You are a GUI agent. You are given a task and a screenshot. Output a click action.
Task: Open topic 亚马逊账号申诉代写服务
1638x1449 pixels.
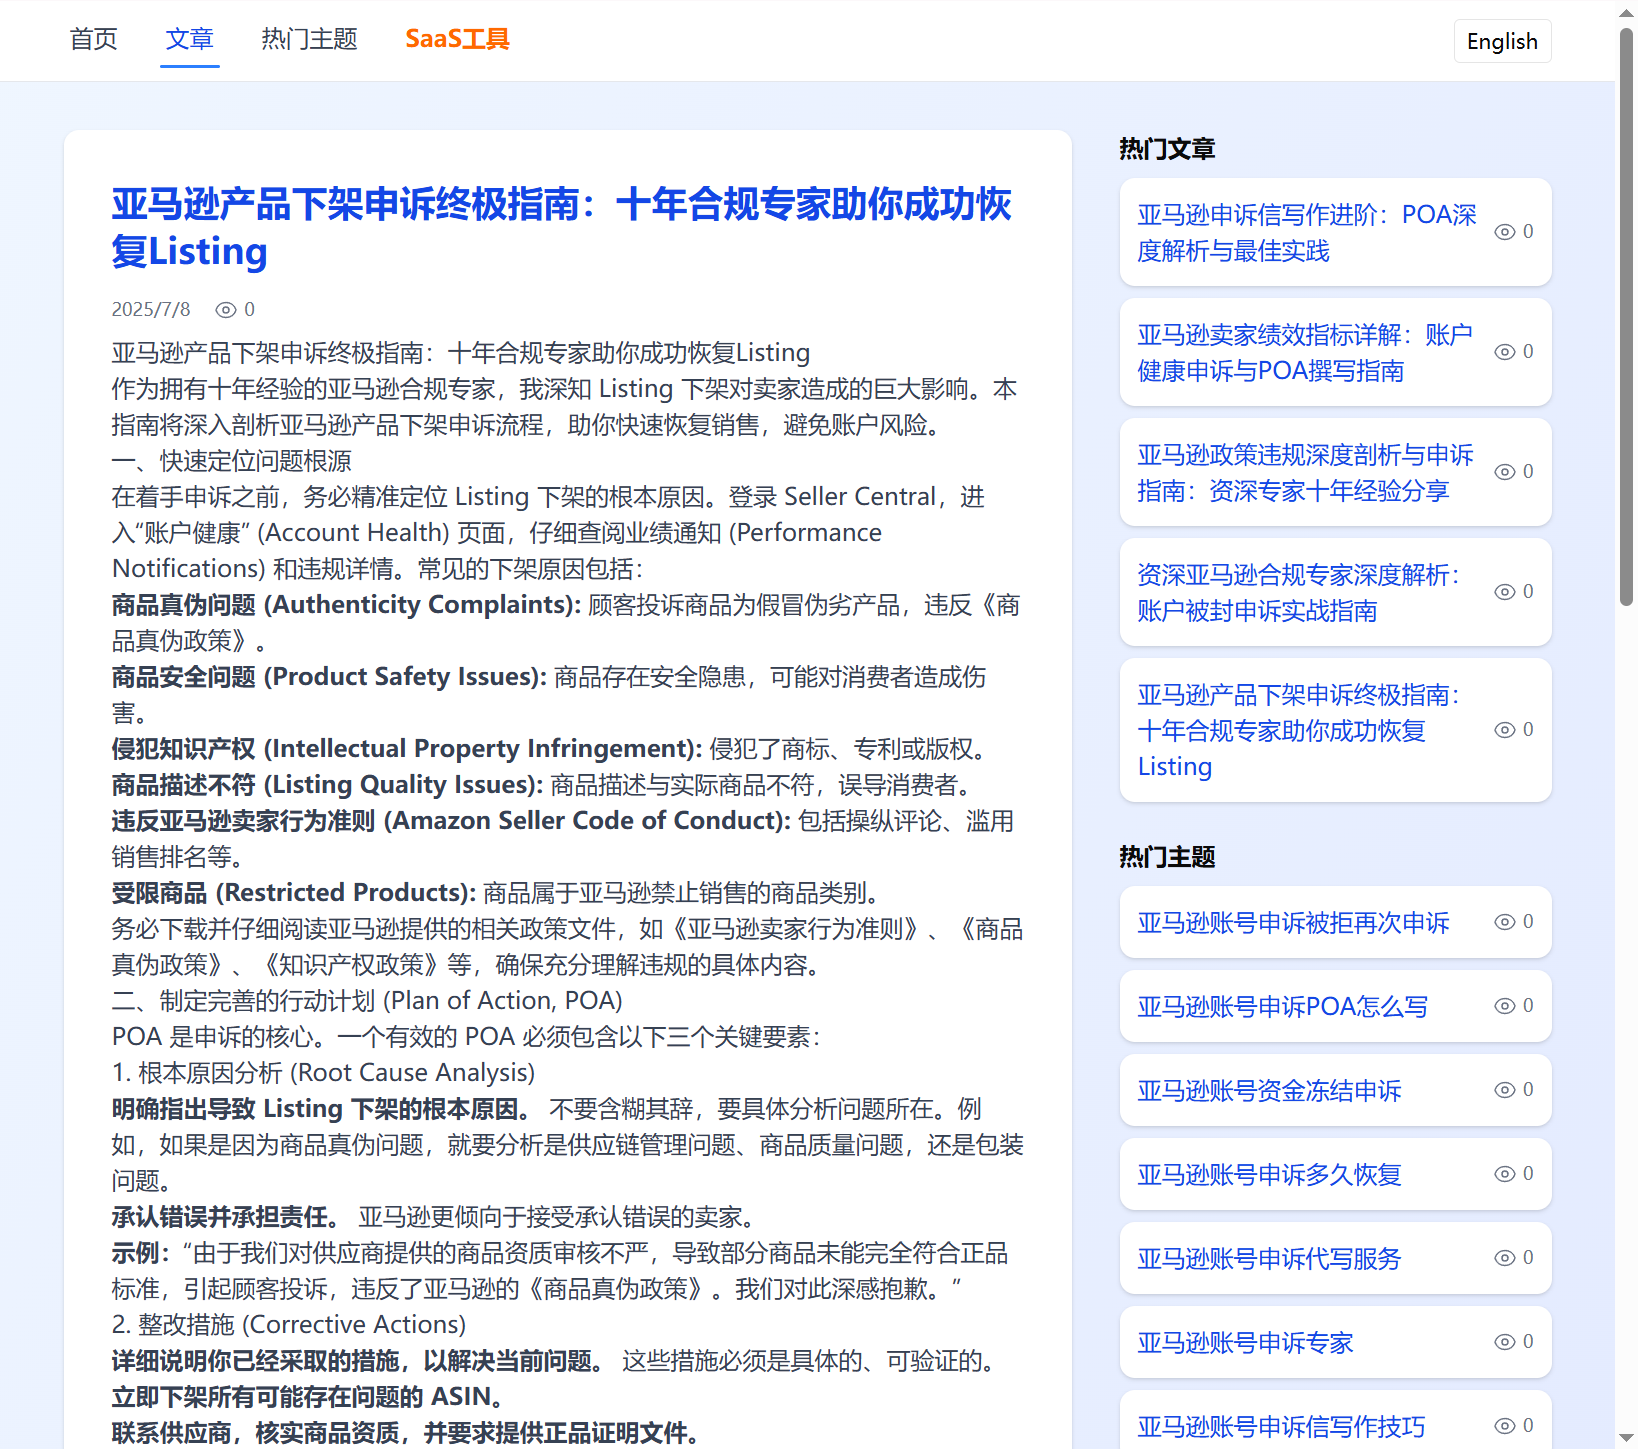pos(1270,1259)
